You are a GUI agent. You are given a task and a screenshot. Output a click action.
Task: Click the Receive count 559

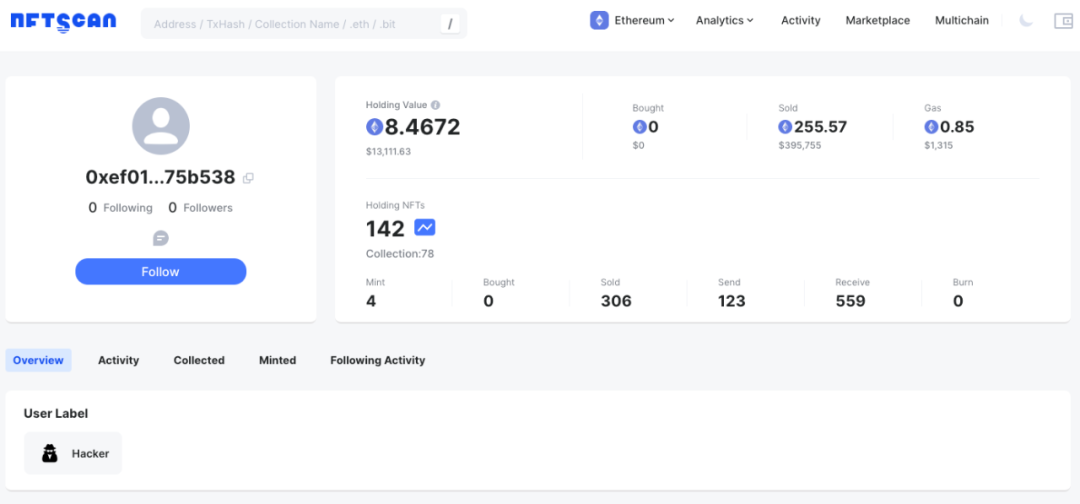(851, 301)
